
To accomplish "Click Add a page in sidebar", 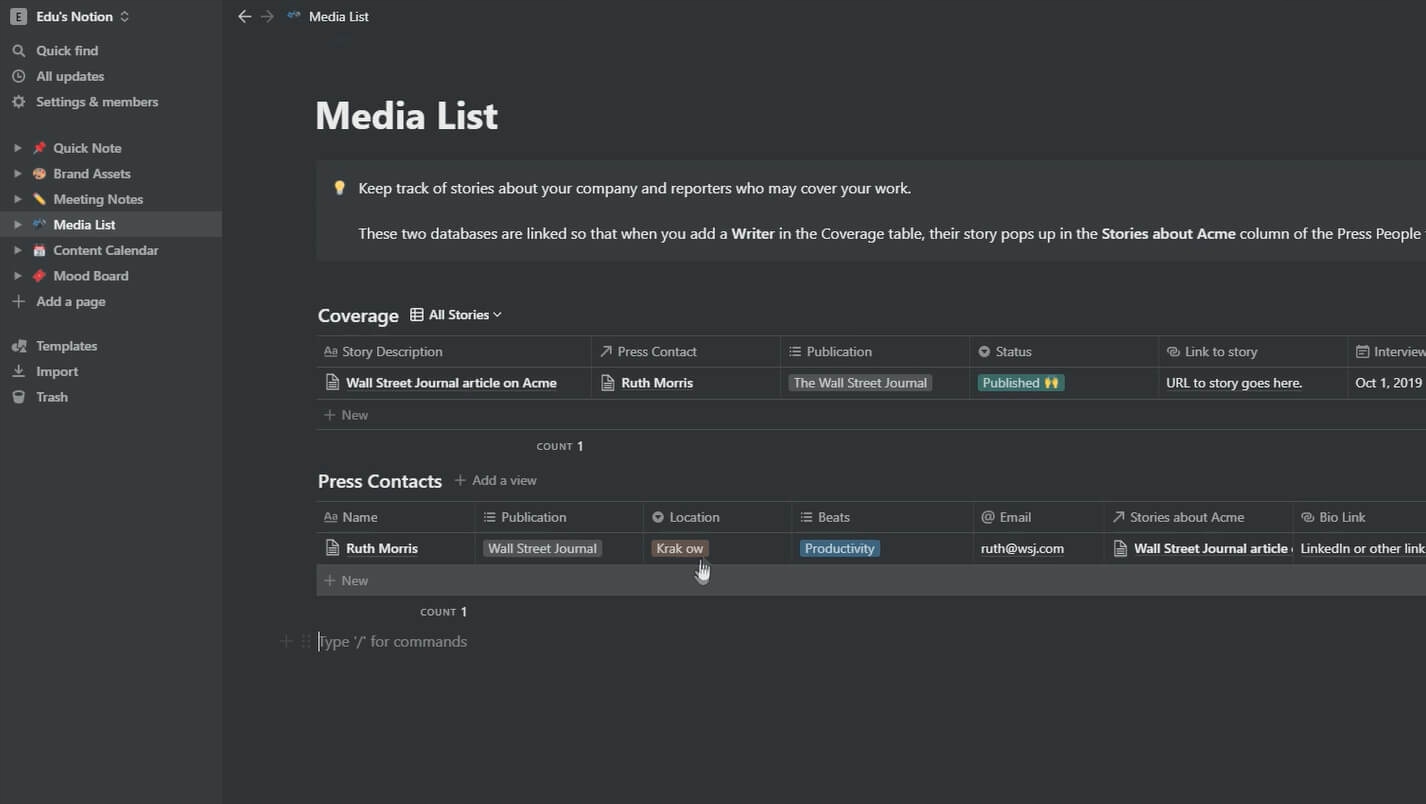I will [71, 302].
